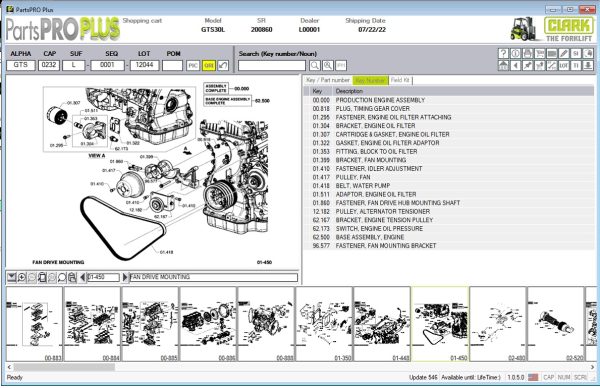Select row 62.173 SWITCH, ENGINE OIL PRESSURE
Image resolution: width=600 pixels, height=388 pixels.
pyautogui.click(x=448, y=228)
